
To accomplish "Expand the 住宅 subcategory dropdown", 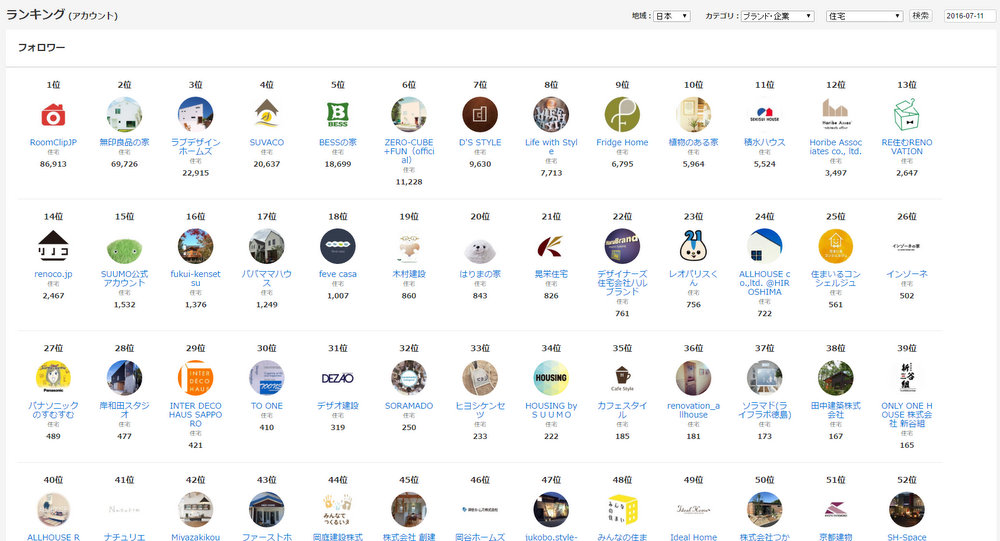I will click(864, 16).
